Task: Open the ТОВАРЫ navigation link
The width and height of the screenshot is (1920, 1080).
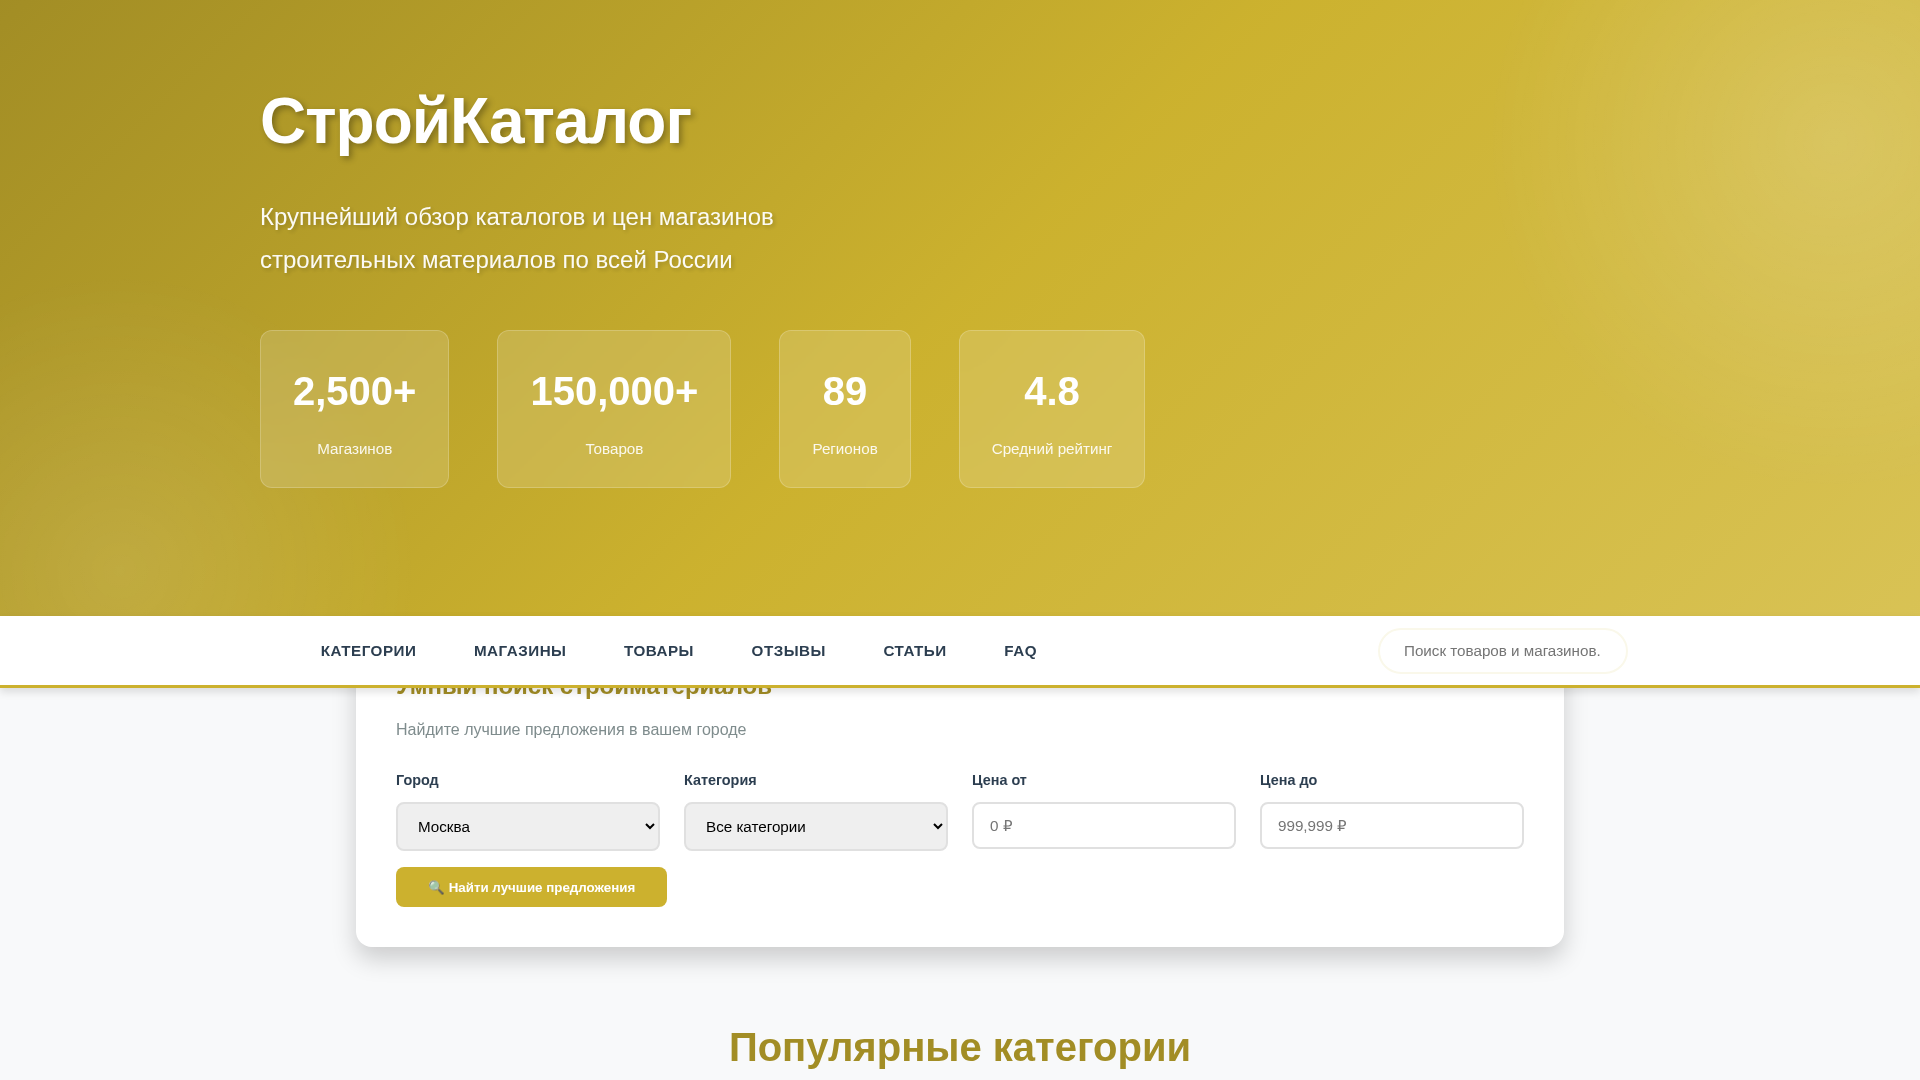Action: (658, 651)
